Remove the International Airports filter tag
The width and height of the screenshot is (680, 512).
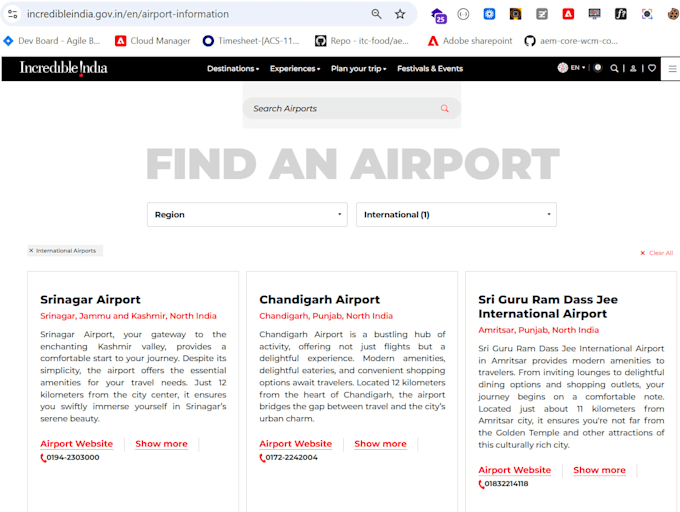[31, 251]
